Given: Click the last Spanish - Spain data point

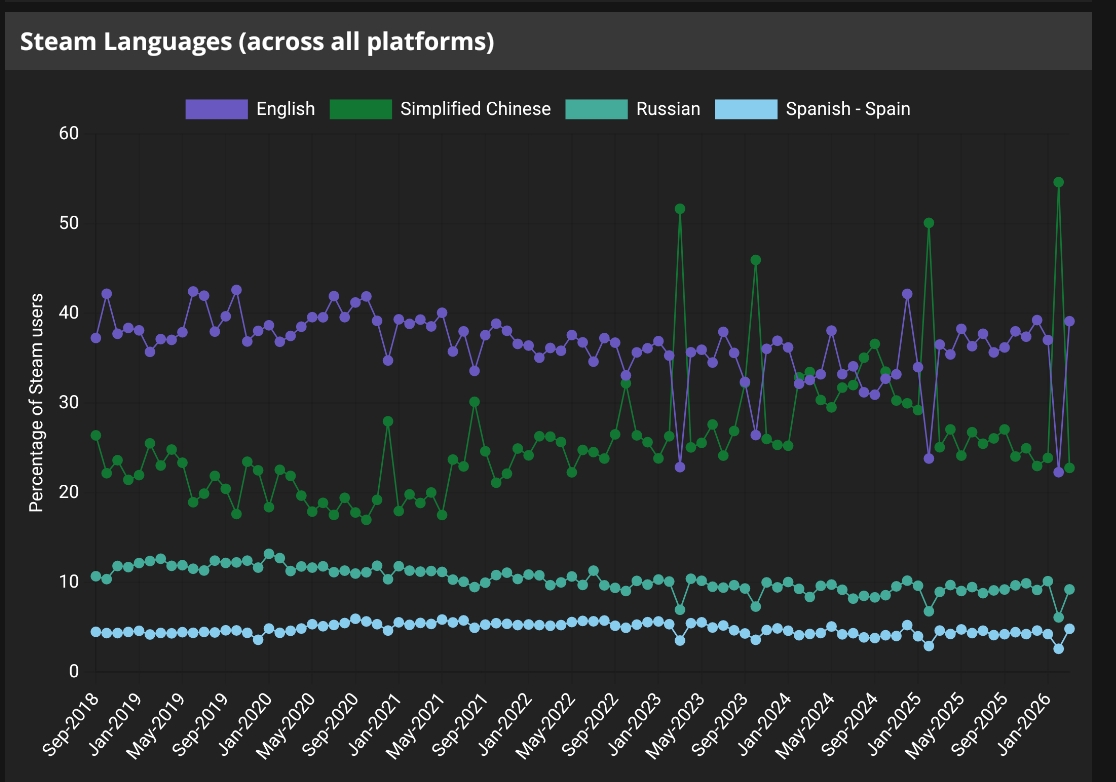Looking at the screenshot, I should point(1069,629).
